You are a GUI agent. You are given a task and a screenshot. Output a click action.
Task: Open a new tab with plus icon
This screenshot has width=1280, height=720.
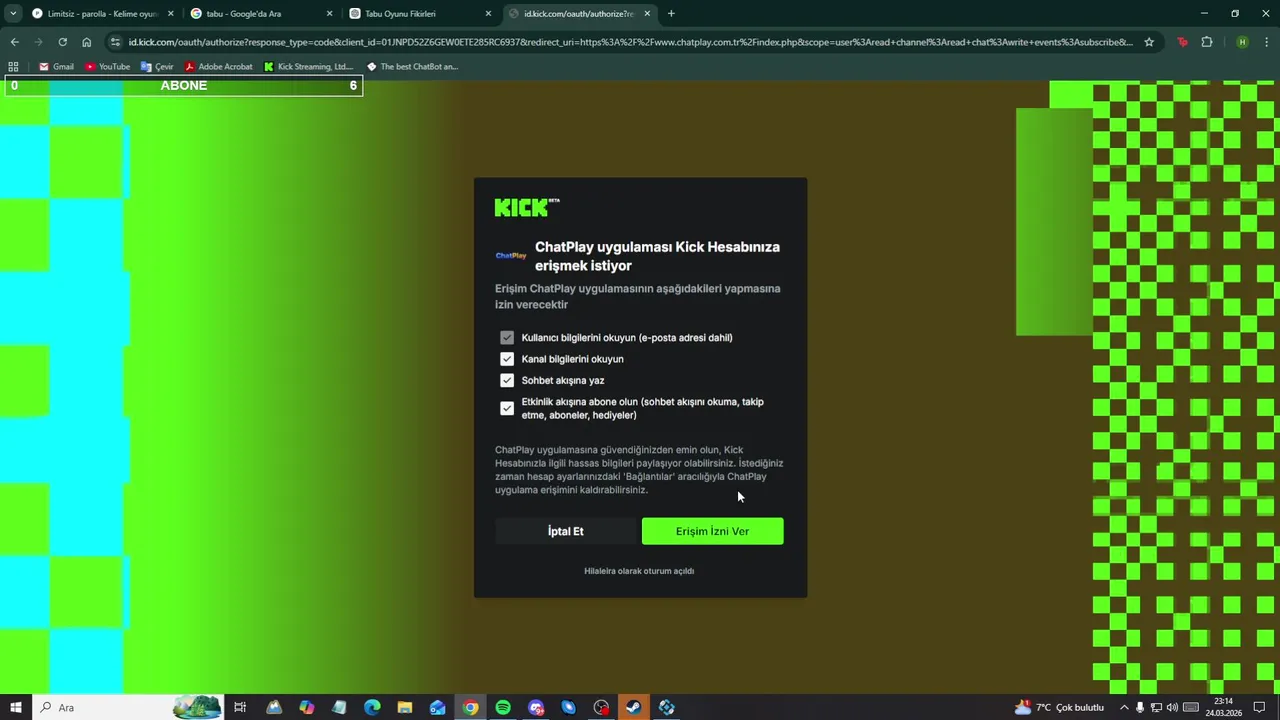coord(671,14)
